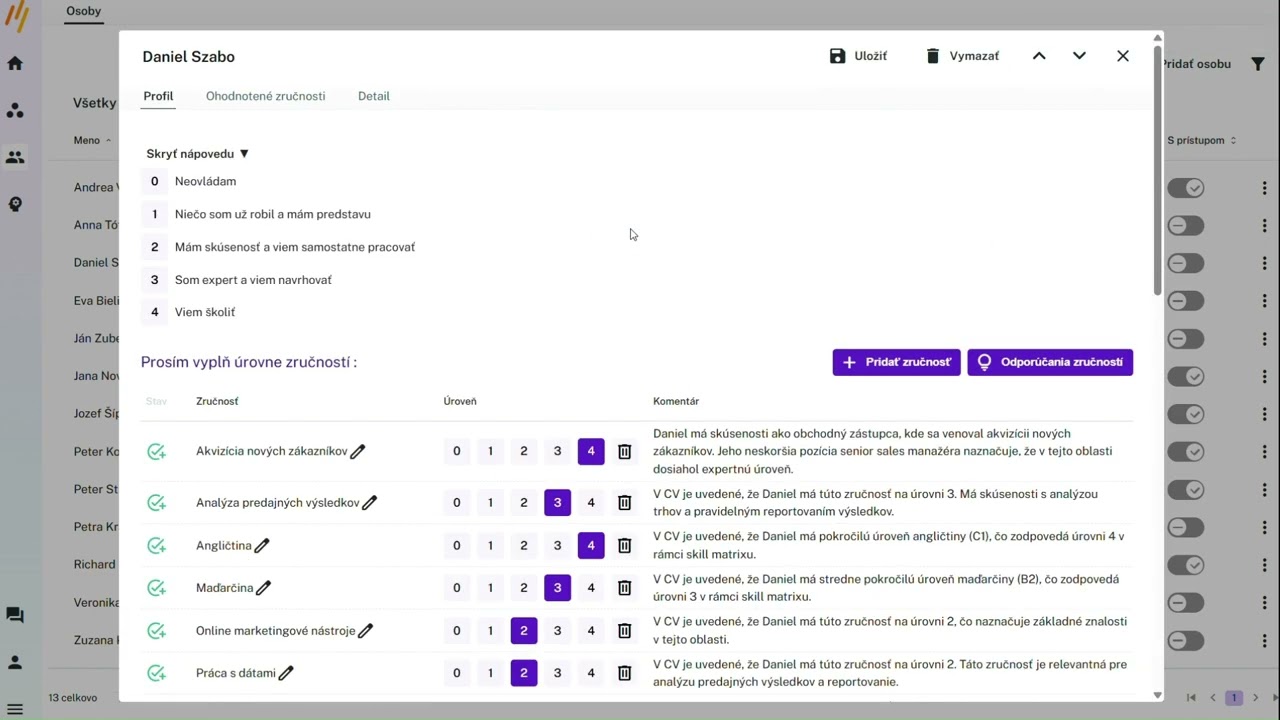
Task: Open the lightbulb head icon in sidebar
Action: (15, 204)
